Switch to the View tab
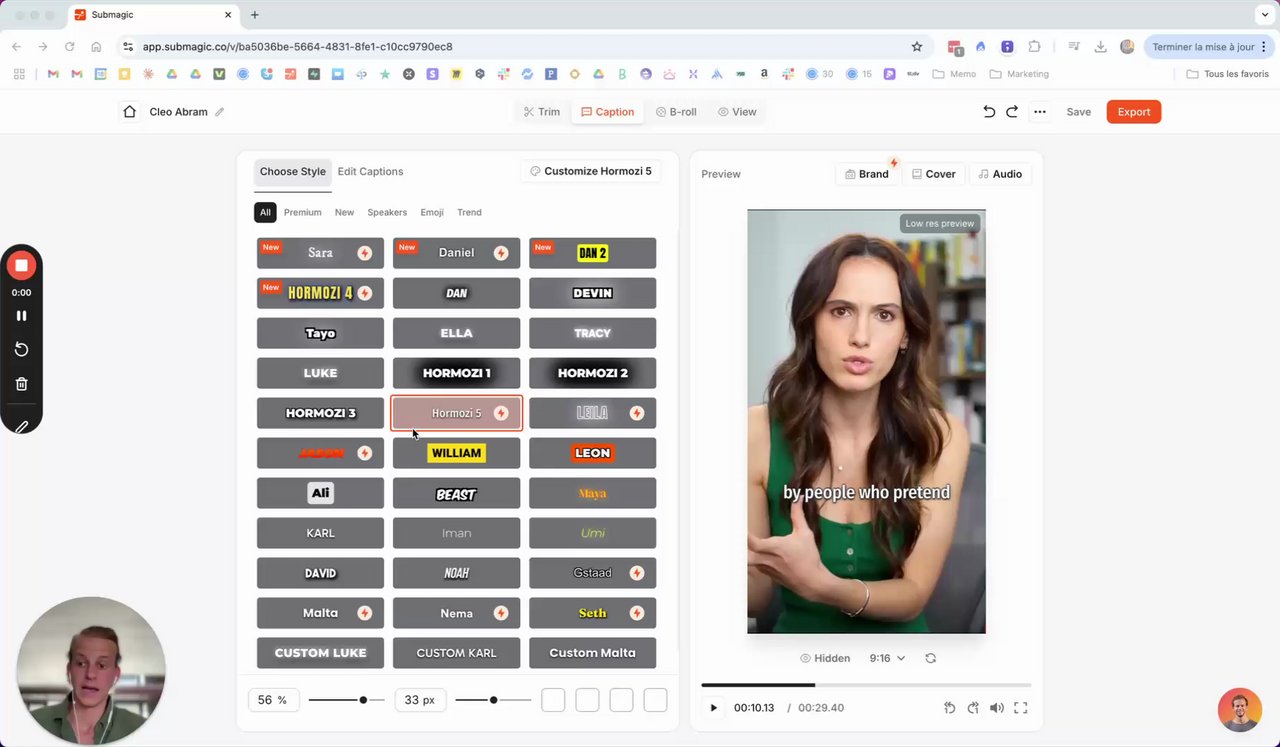The image size is (1280, 747). click(737, 112)
